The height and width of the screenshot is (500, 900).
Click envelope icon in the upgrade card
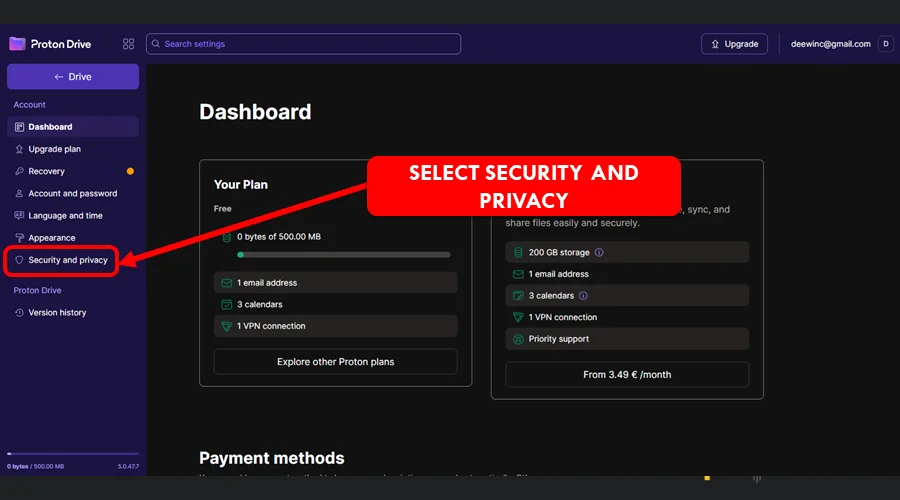tap(518, 274)
